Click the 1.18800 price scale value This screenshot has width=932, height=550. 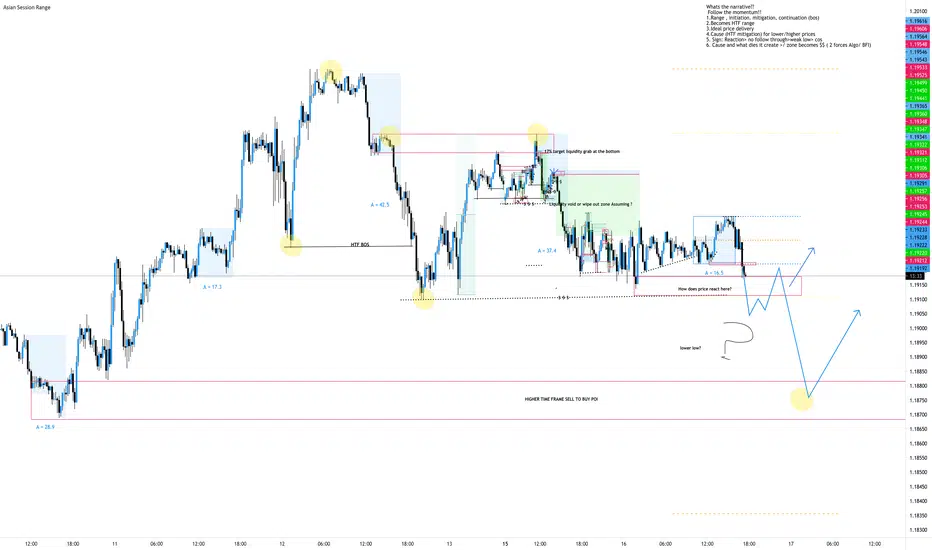click(920, 386)
